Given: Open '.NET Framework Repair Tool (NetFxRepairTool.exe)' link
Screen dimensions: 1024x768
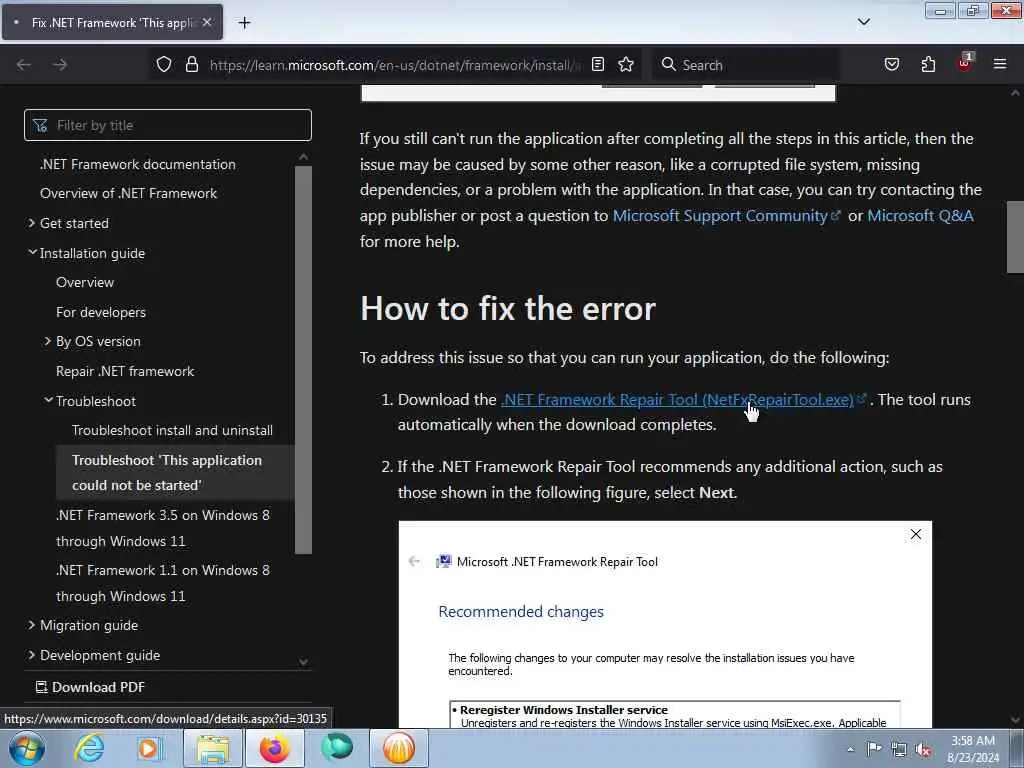Looking at the screenshot, I should click(683, 400).
